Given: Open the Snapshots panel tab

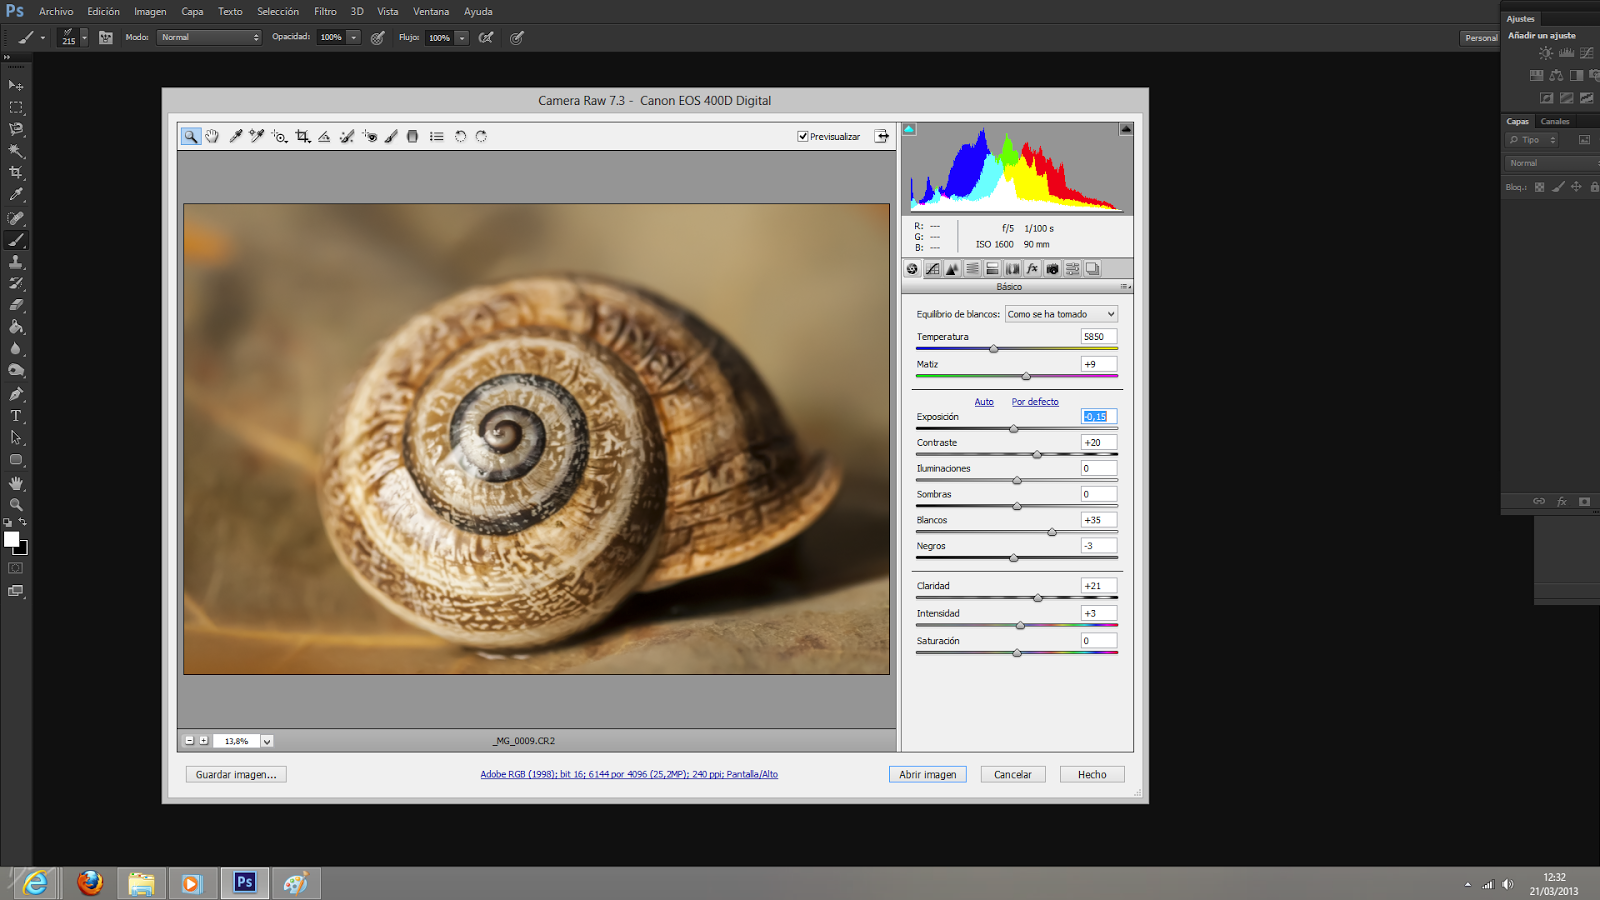Looking at the screenshot, I should 1092,269.
